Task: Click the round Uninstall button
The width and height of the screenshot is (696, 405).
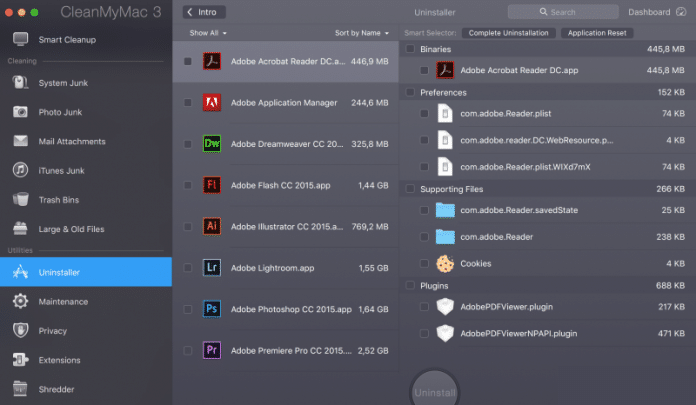Action: point(435,391)
